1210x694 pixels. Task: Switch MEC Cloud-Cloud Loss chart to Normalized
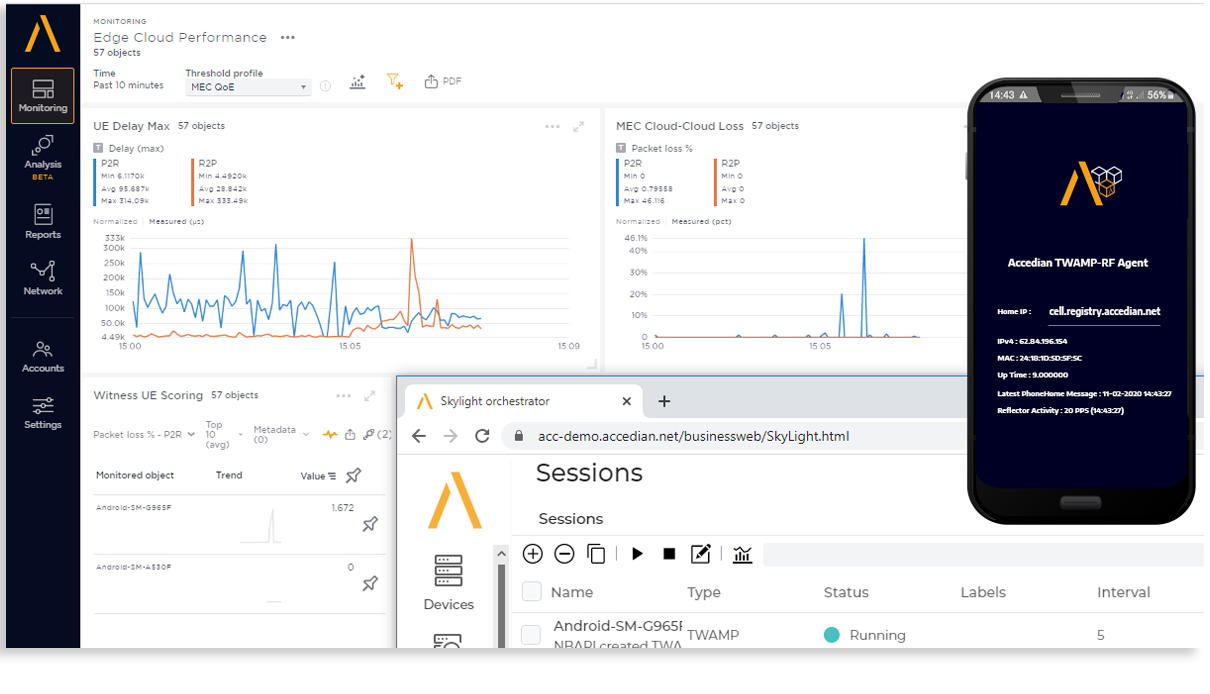pos(638,221)
